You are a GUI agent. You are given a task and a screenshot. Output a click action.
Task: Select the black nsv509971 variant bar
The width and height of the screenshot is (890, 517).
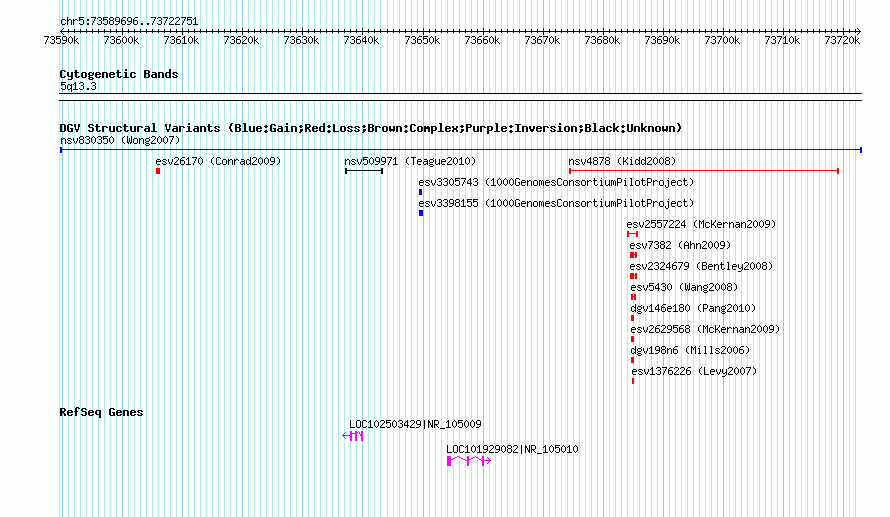[364, 171]
